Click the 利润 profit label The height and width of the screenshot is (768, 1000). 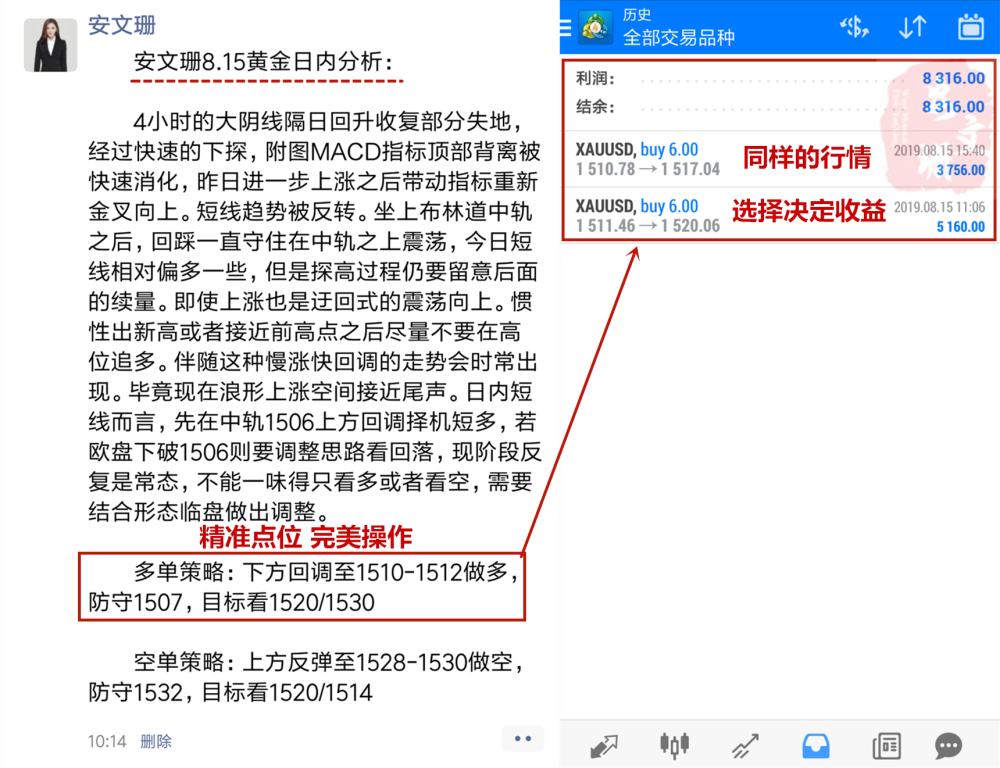click(594, 78)
